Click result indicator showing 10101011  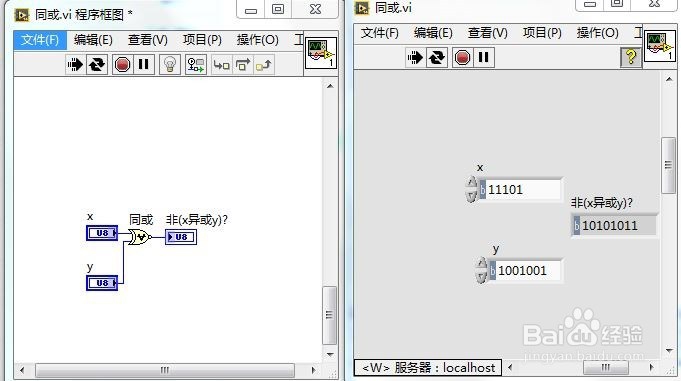point(618,225)
